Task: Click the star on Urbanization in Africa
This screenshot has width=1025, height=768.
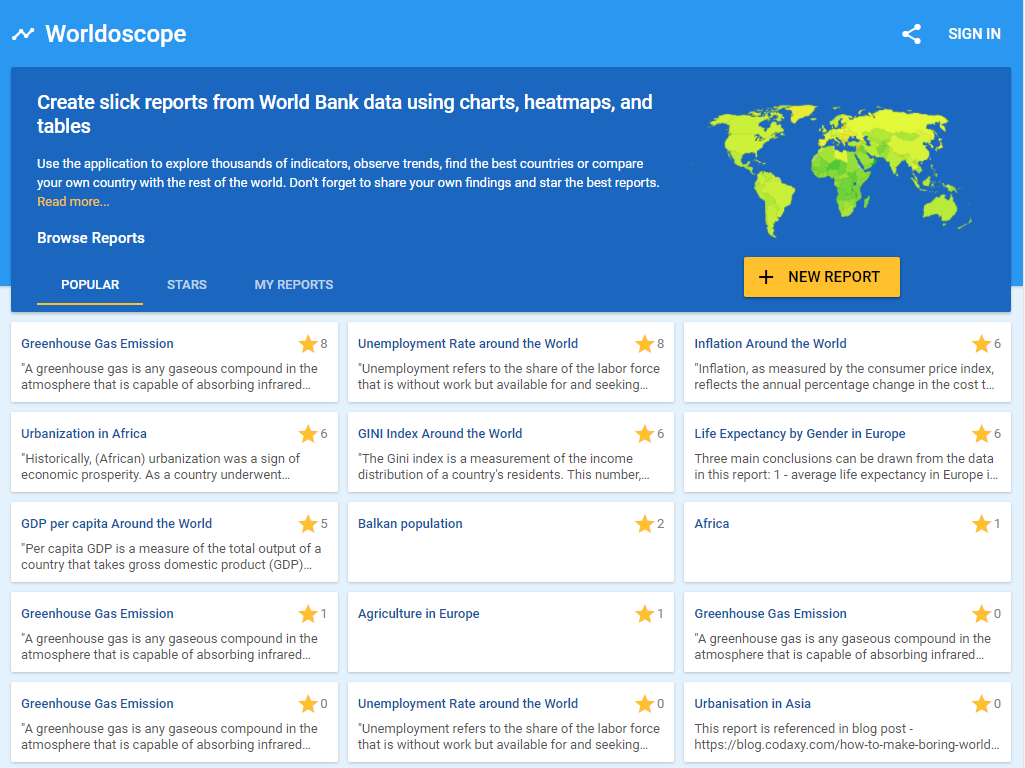Action: (x=308, y=434)
